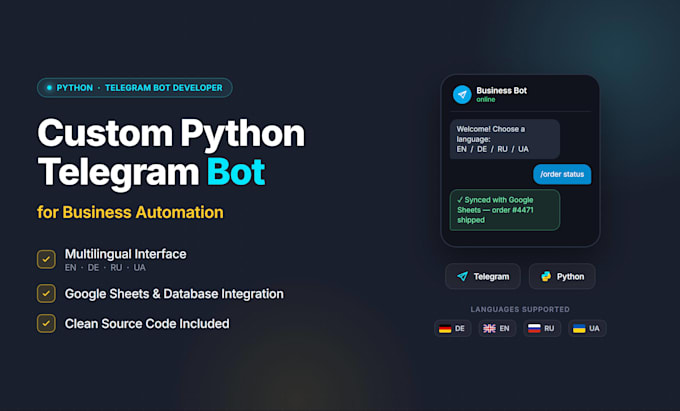The image size is (680, 411).
Task: Click the Google Sheets & Database Integration label
Action: click(174, 294)
